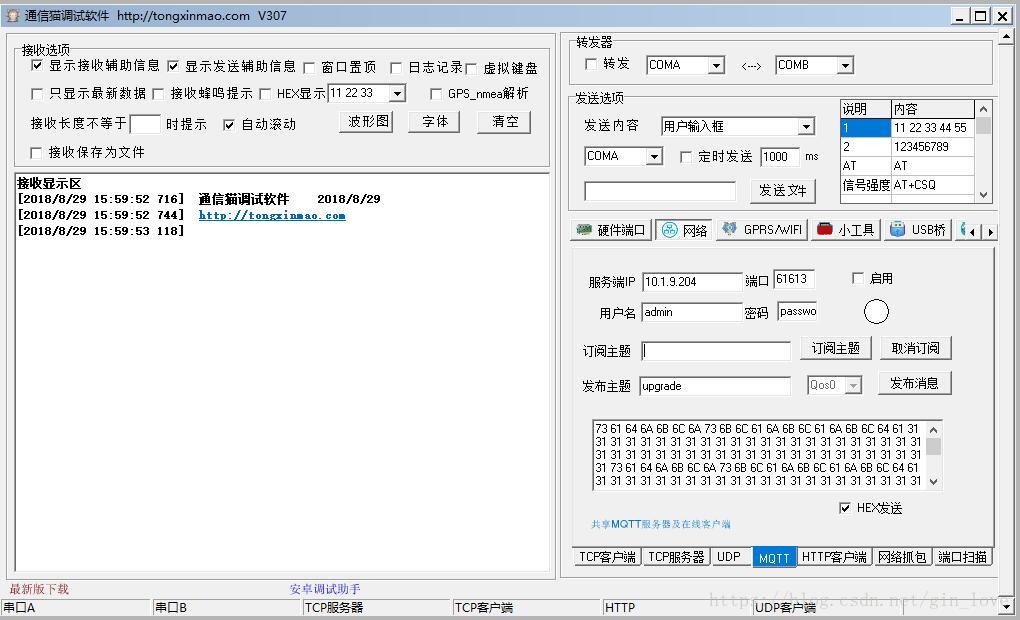
Task: Click the 共享MQTT服务器及在线客户端 link
Action: tap(660, 524)
